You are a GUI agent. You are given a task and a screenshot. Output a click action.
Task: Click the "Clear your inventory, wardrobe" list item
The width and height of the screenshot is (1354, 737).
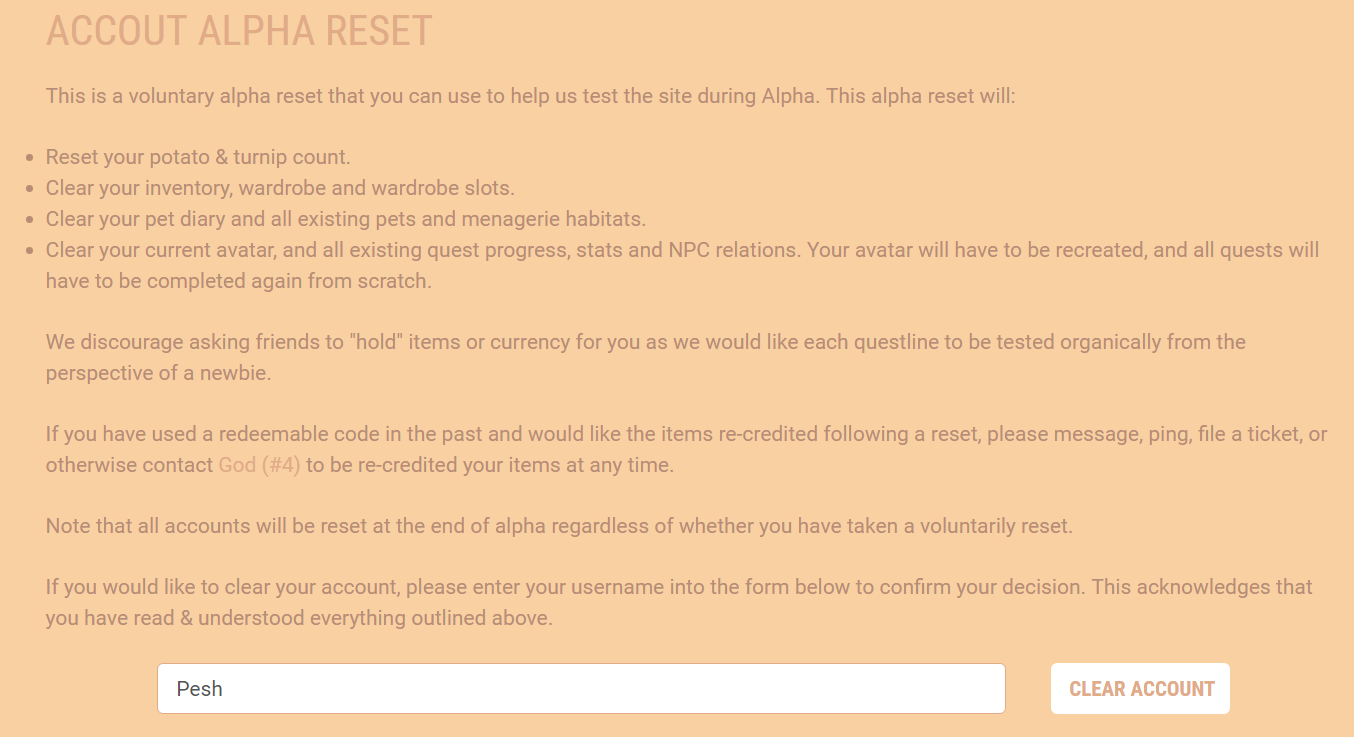[x=280, y=188]
